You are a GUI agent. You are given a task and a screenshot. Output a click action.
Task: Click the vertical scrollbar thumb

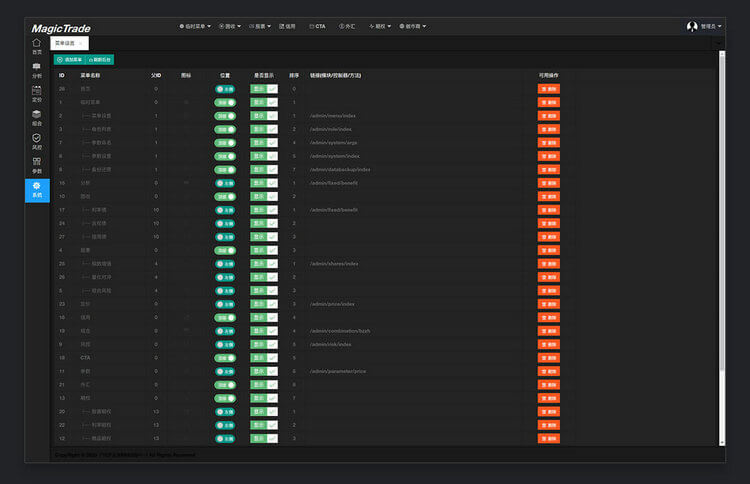722,213
